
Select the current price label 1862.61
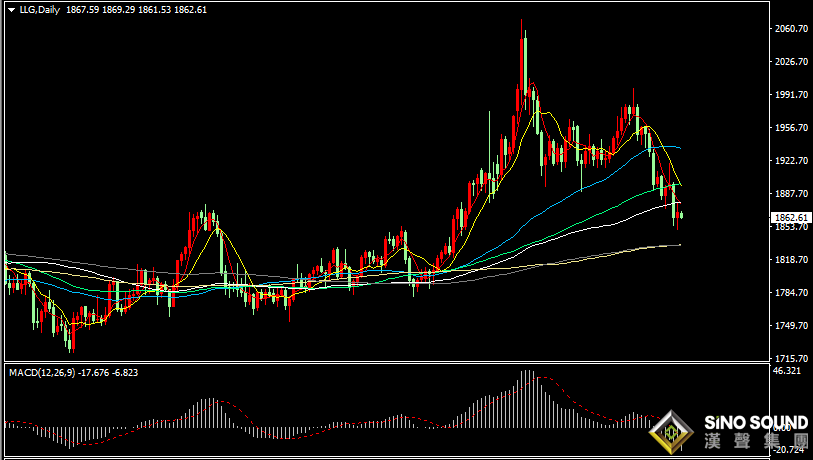tap(791, 218)
